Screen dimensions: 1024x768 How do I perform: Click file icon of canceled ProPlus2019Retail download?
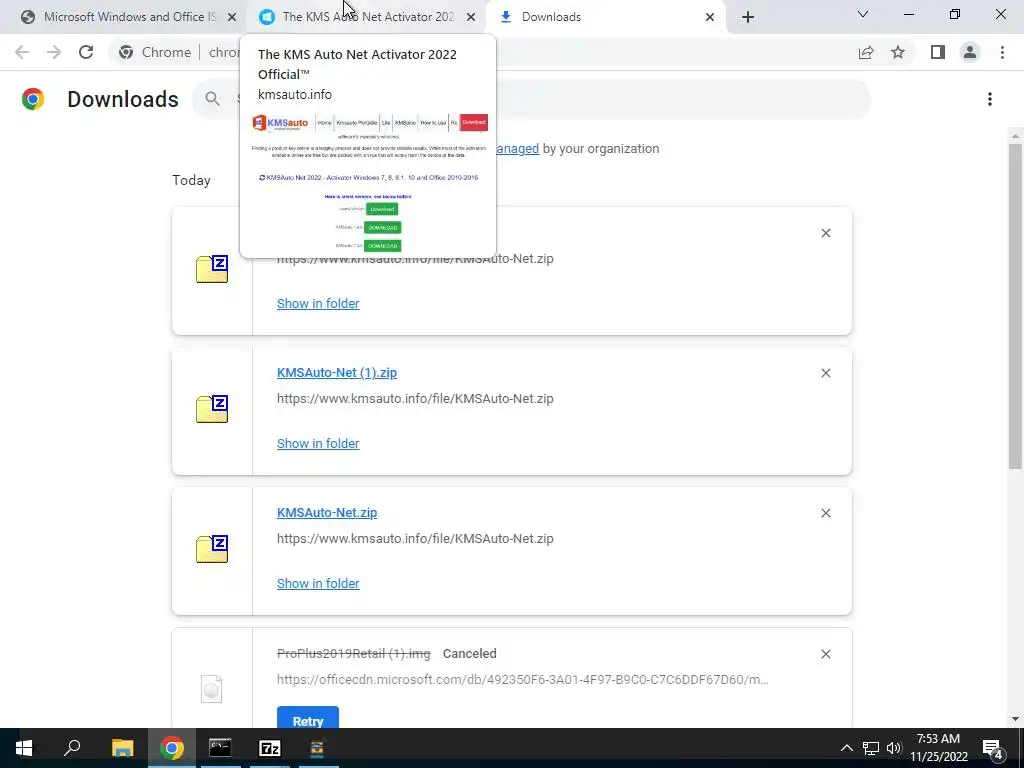[212, 689]
